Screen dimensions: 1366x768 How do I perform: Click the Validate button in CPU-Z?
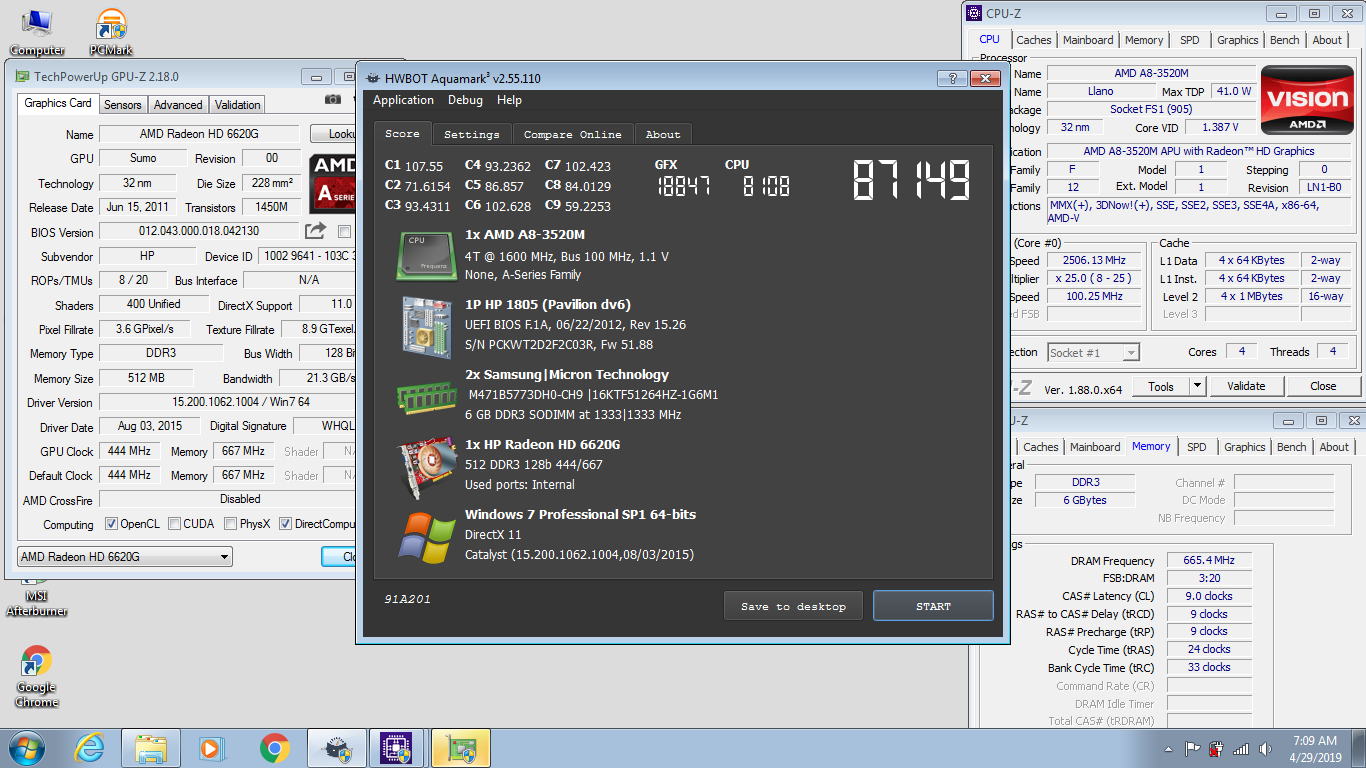[x=1246, y=386]
